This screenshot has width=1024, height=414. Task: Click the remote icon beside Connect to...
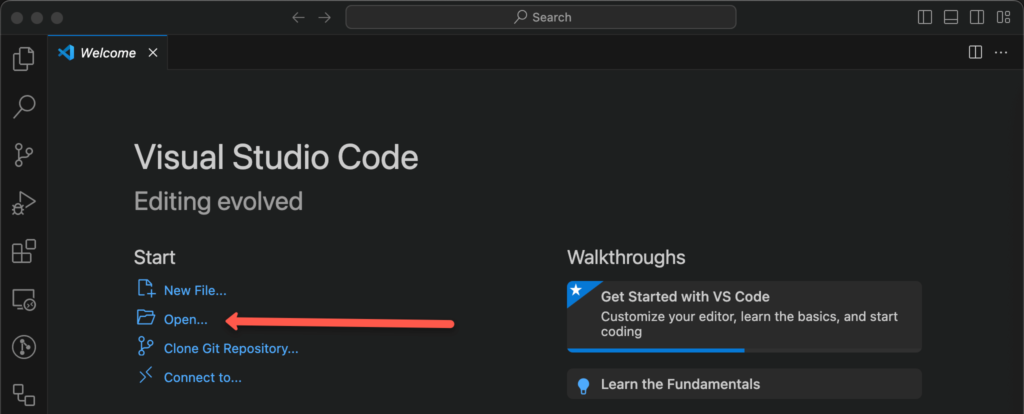point(146,375)
